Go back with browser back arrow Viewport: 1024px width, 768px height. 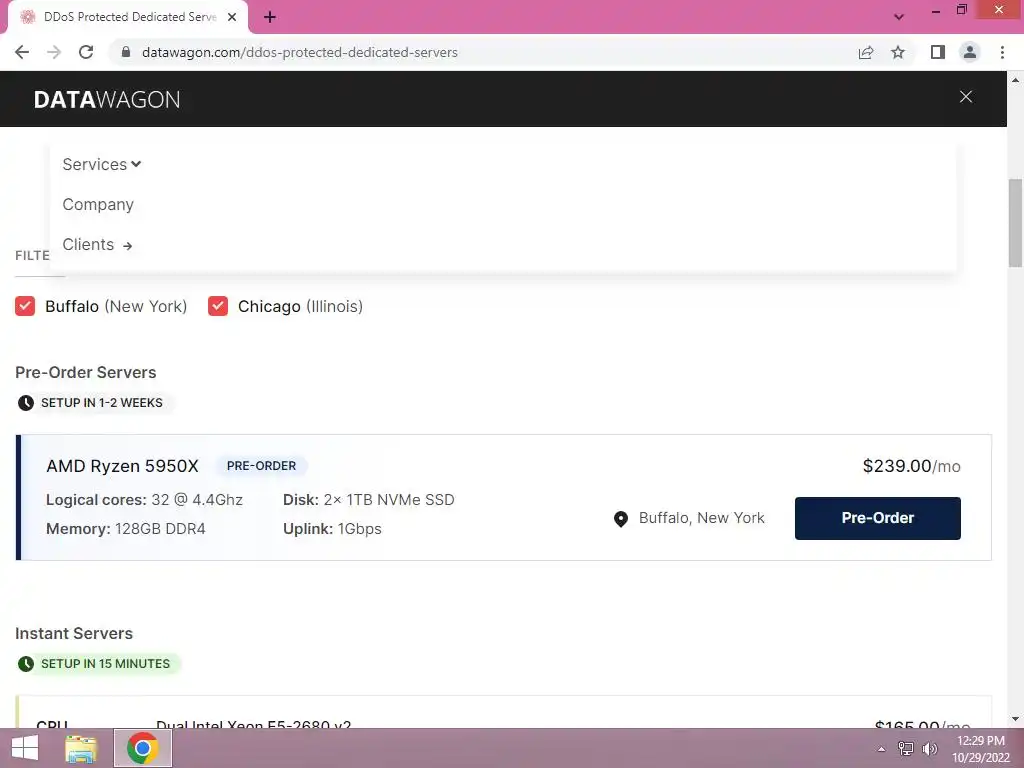pos(22,52)
